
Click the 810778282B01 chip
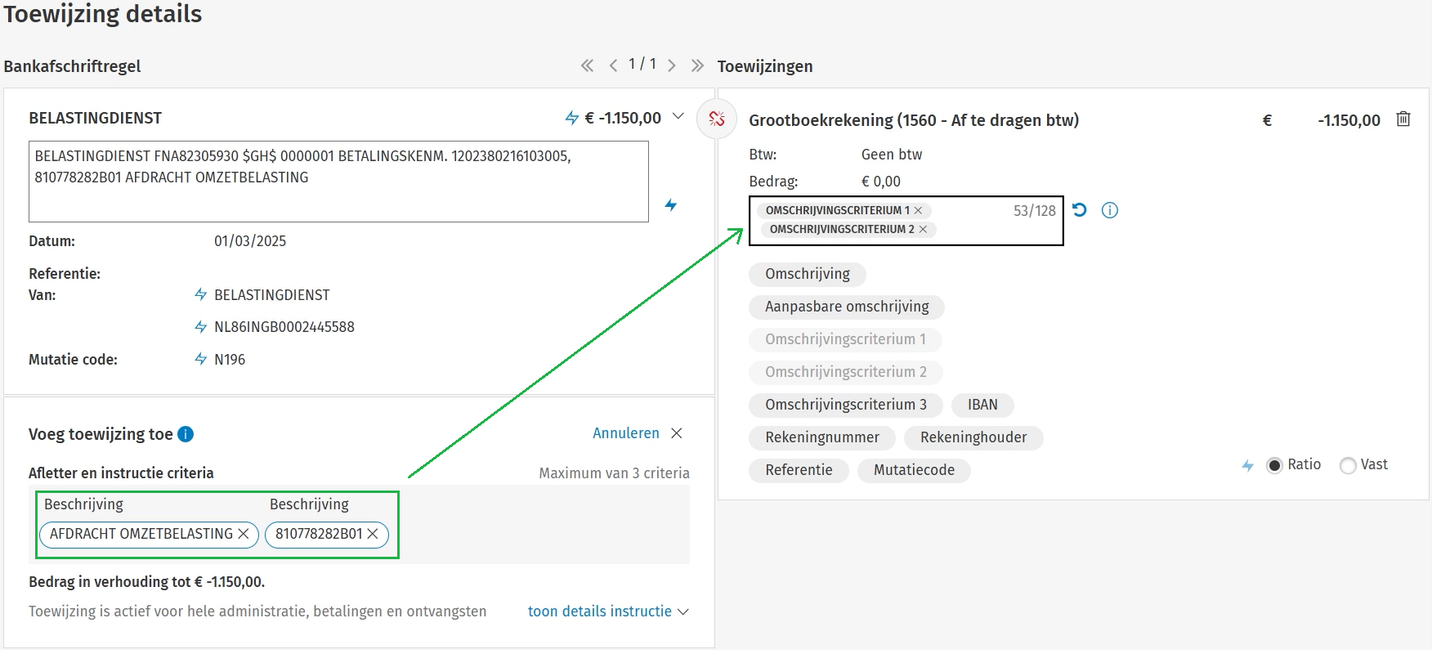pyautogui.click(x=326, y=534)
